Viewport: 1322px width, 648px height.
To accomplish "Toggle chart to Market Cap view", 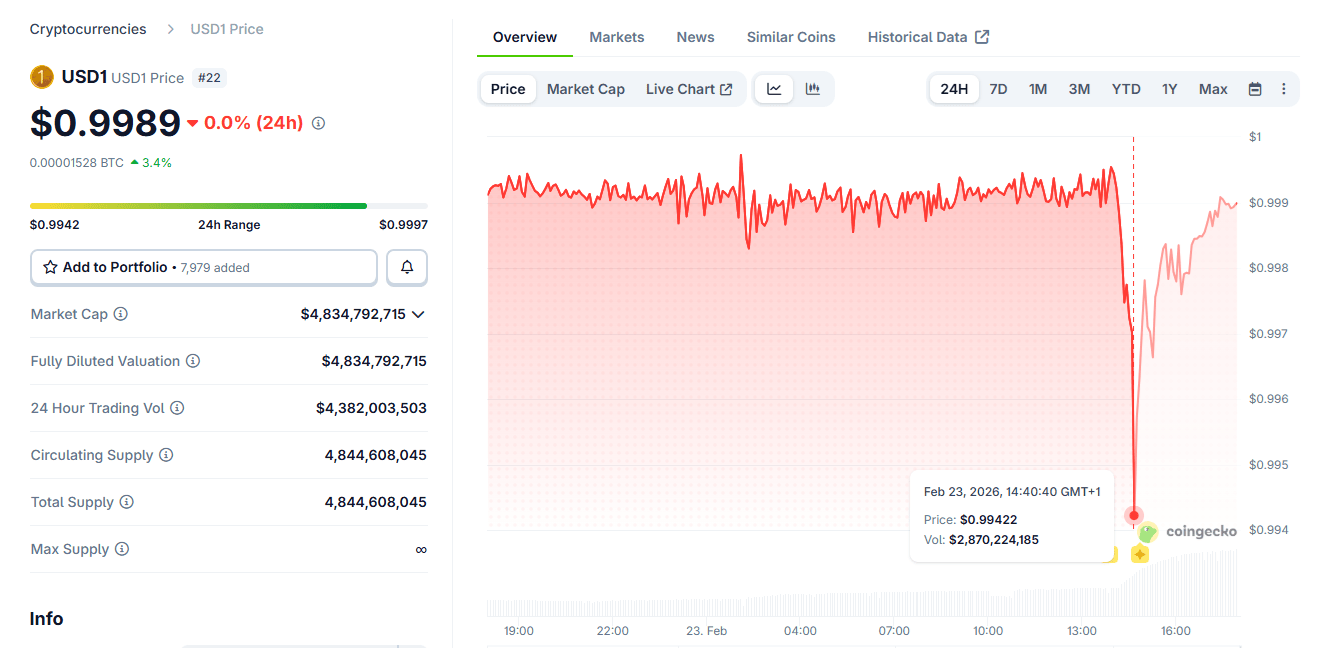I will point(585,89).
